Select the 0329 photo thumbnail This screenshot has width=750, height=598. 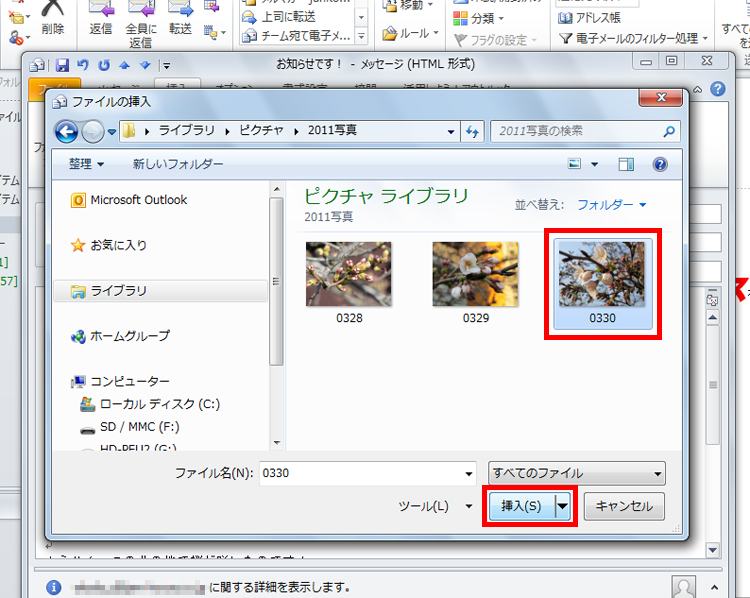click(475, 282)
